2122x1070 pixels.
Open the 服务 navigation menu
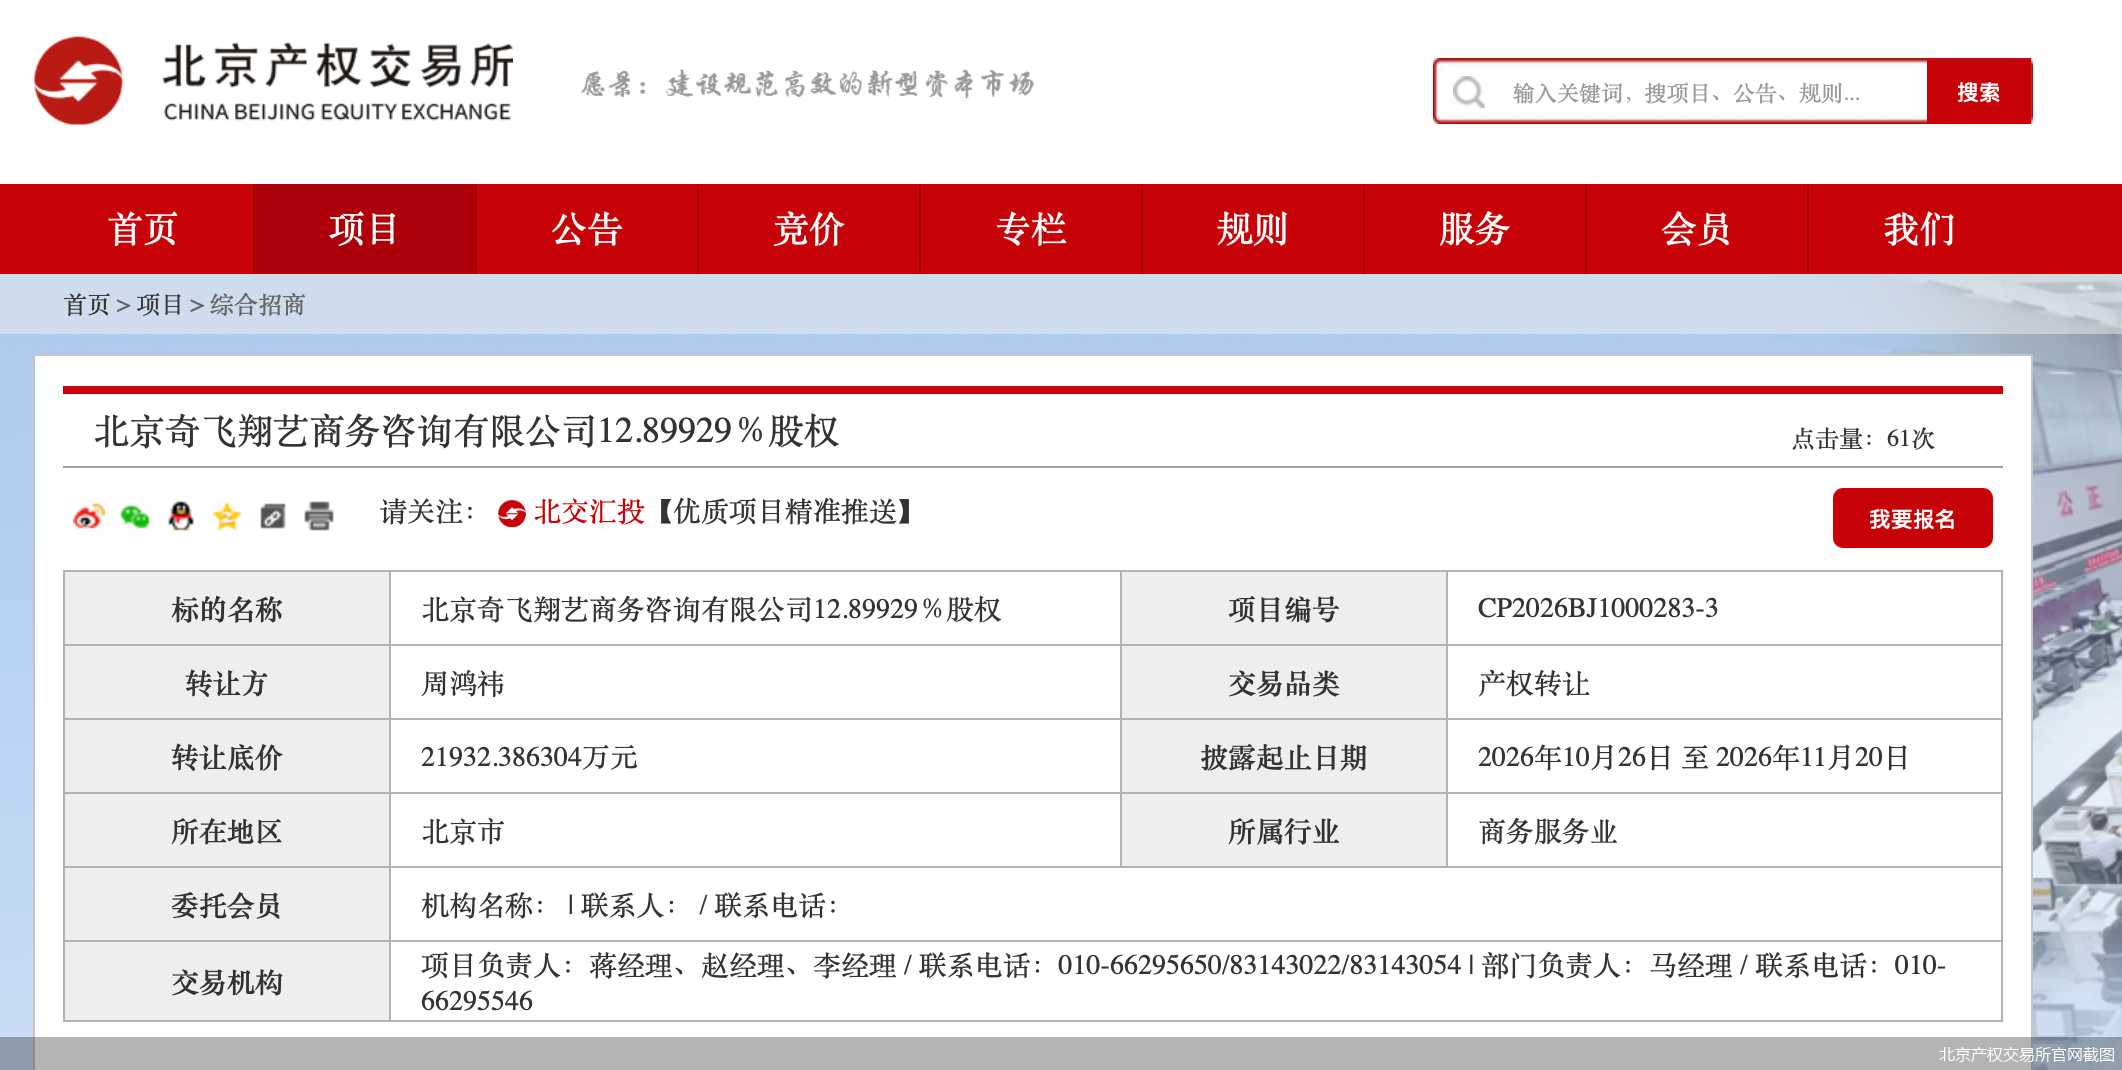1475,229
